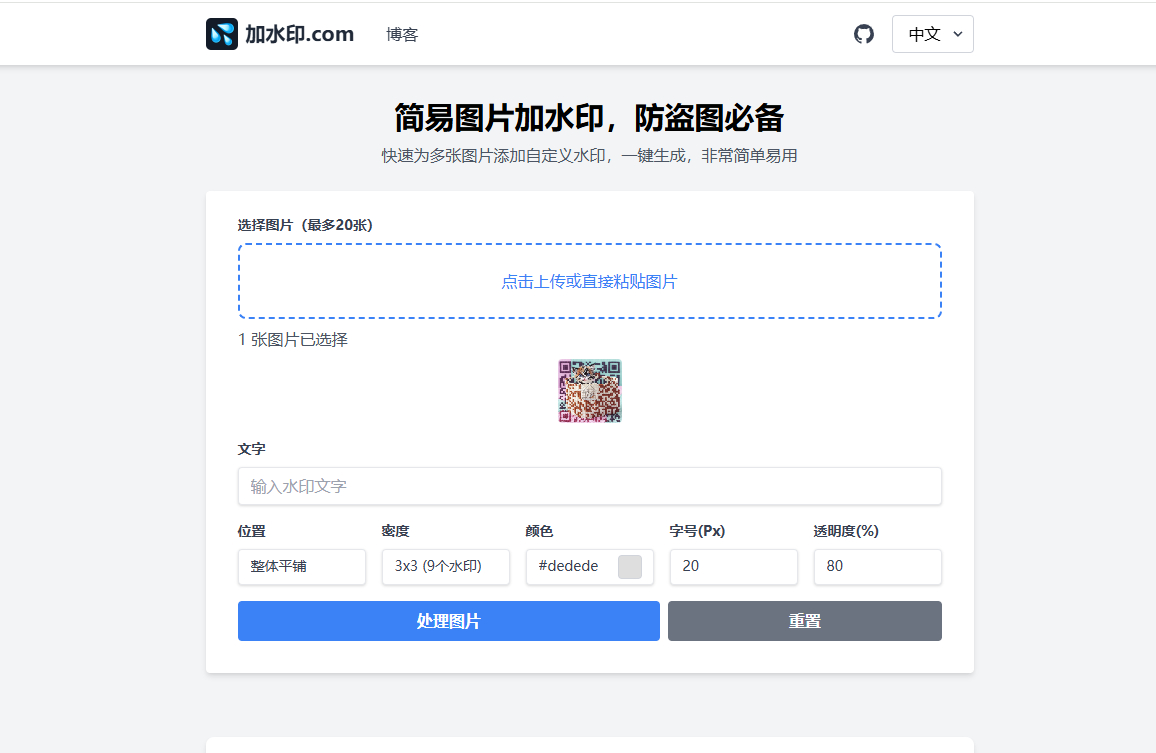
Task: Click the dashed upload area to add images
Action: pos(589,281)
